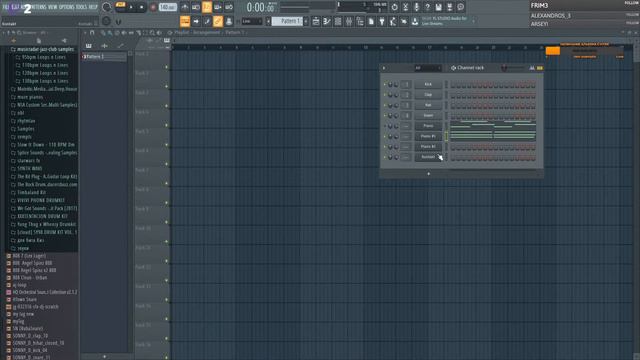Screen dimensions: 640x360
Task: Open snap mode dropdown showing Line
Action: 251,21
